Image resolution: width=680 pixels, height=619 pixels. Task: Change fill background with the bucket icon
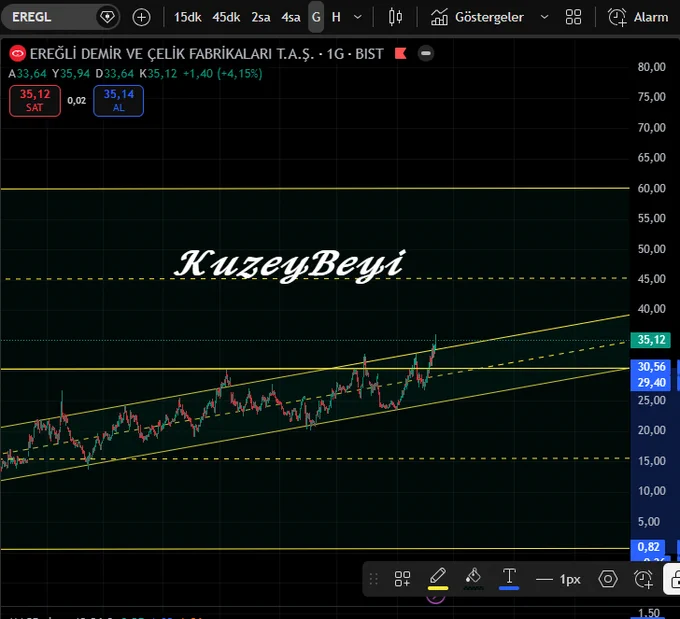(473, 578)
